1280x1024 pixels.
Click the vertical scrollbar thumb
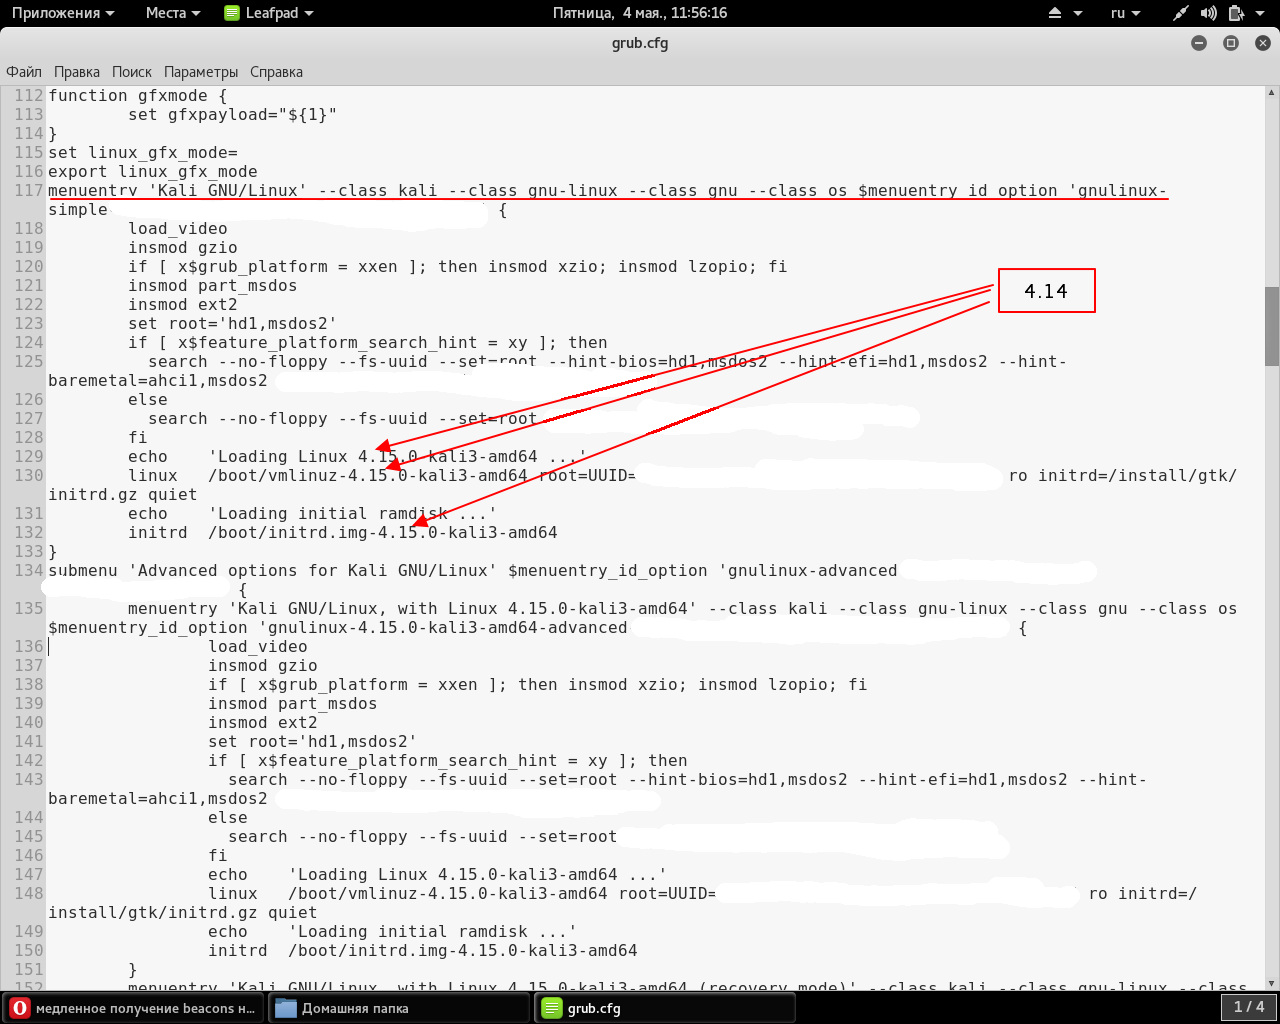pos(1272,326)
